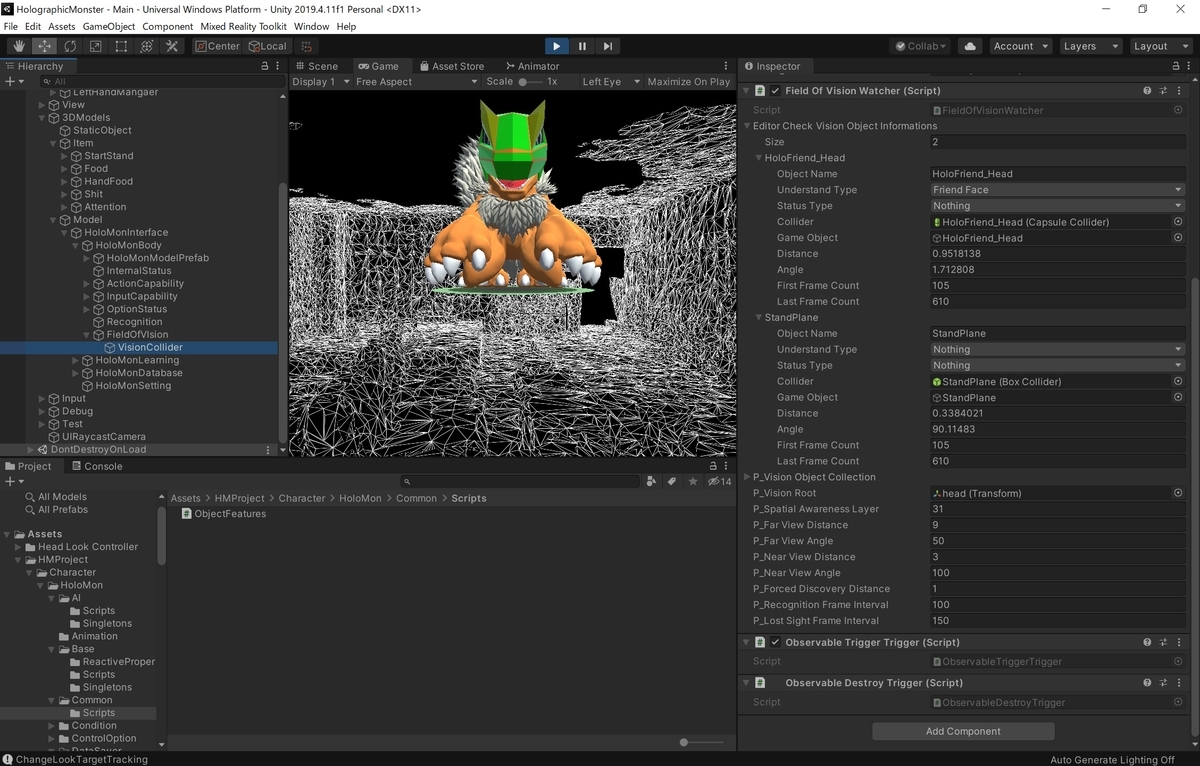Select the Move tool
Viewport: 1200px width, 766px height.
[x=45, y=46]
